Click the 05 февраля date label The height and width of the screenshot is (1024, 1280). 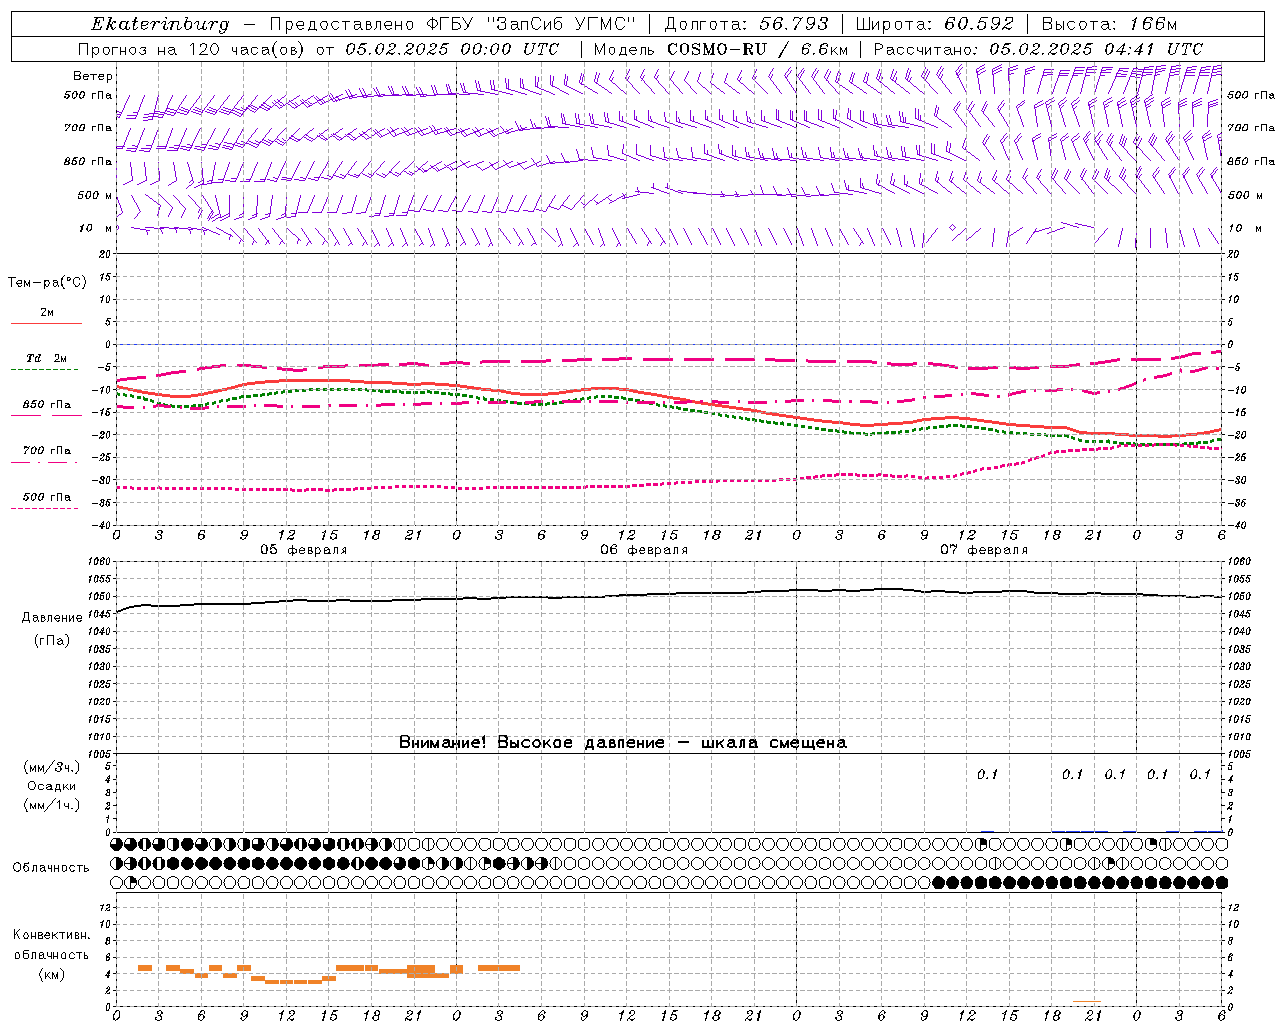click(304, 550)
